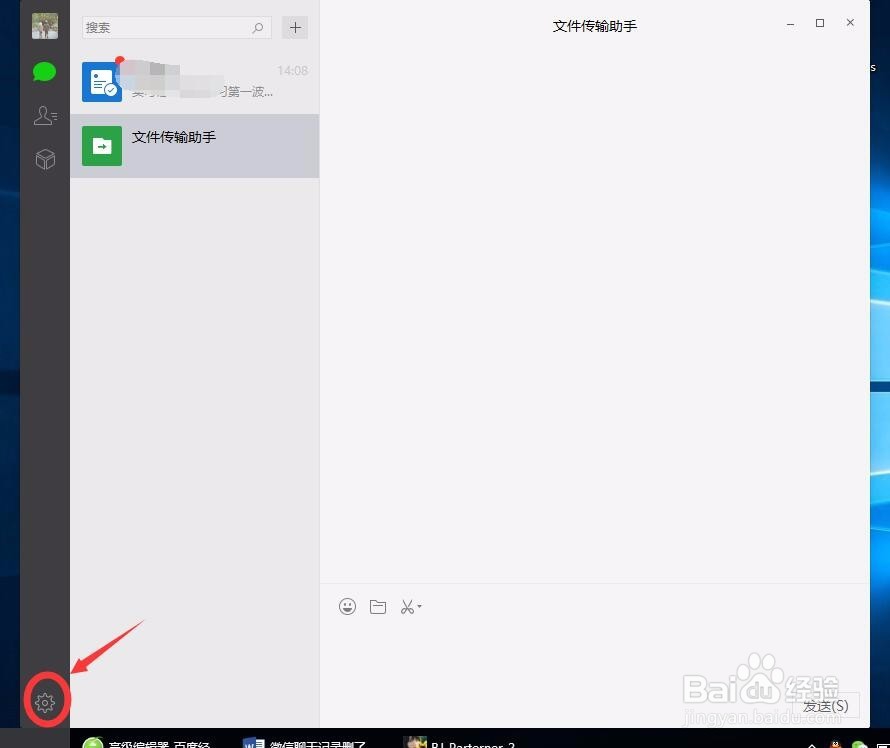Screen dimensions: 890x748
Task: Click the plus button to start group chat
Action: [295, 27]
